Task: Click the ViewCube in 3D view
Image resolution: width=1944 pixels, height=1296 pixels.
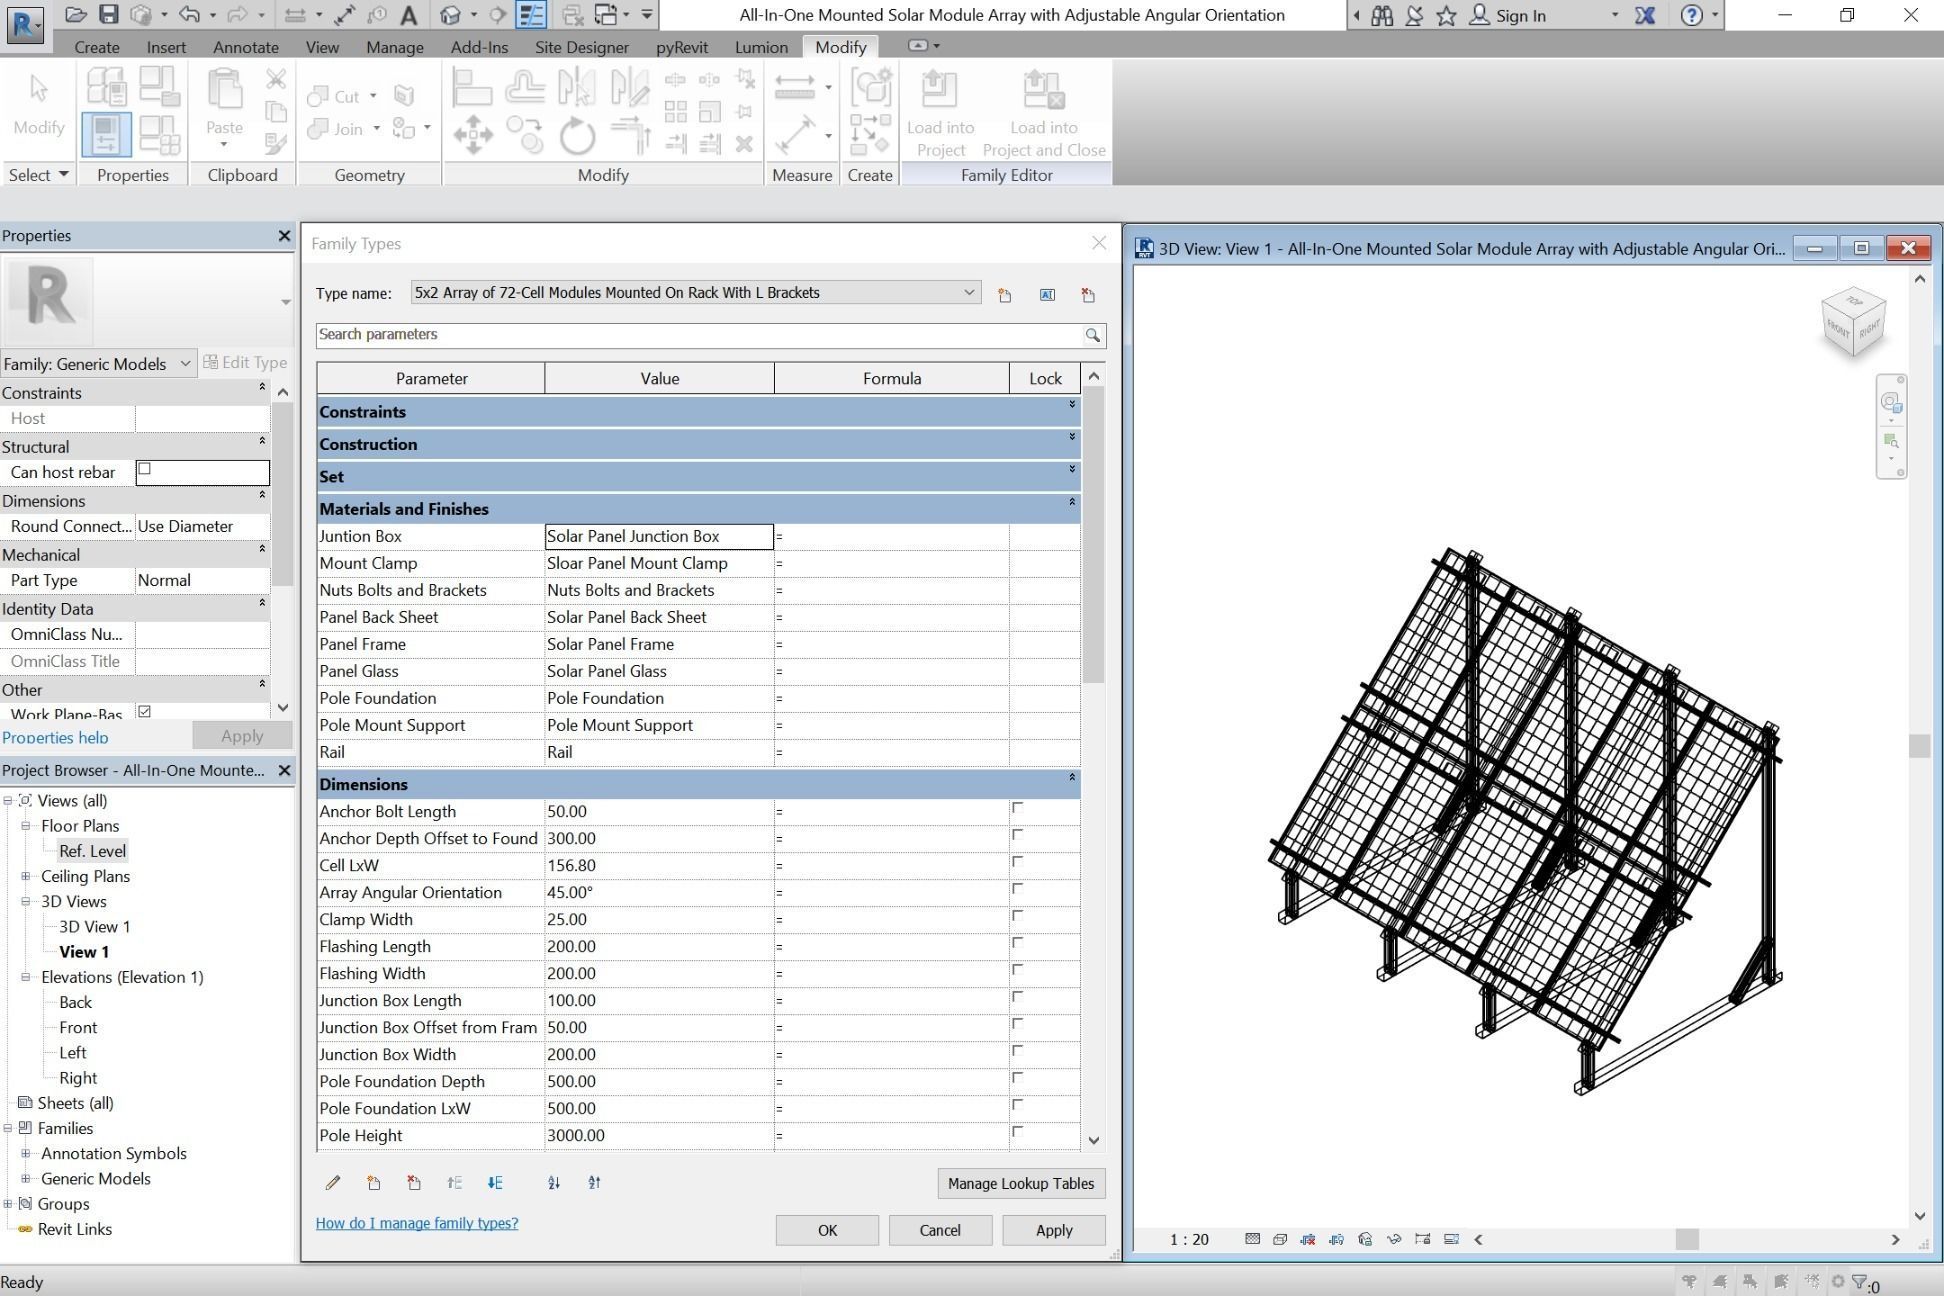Action: tap(1855, 321)
